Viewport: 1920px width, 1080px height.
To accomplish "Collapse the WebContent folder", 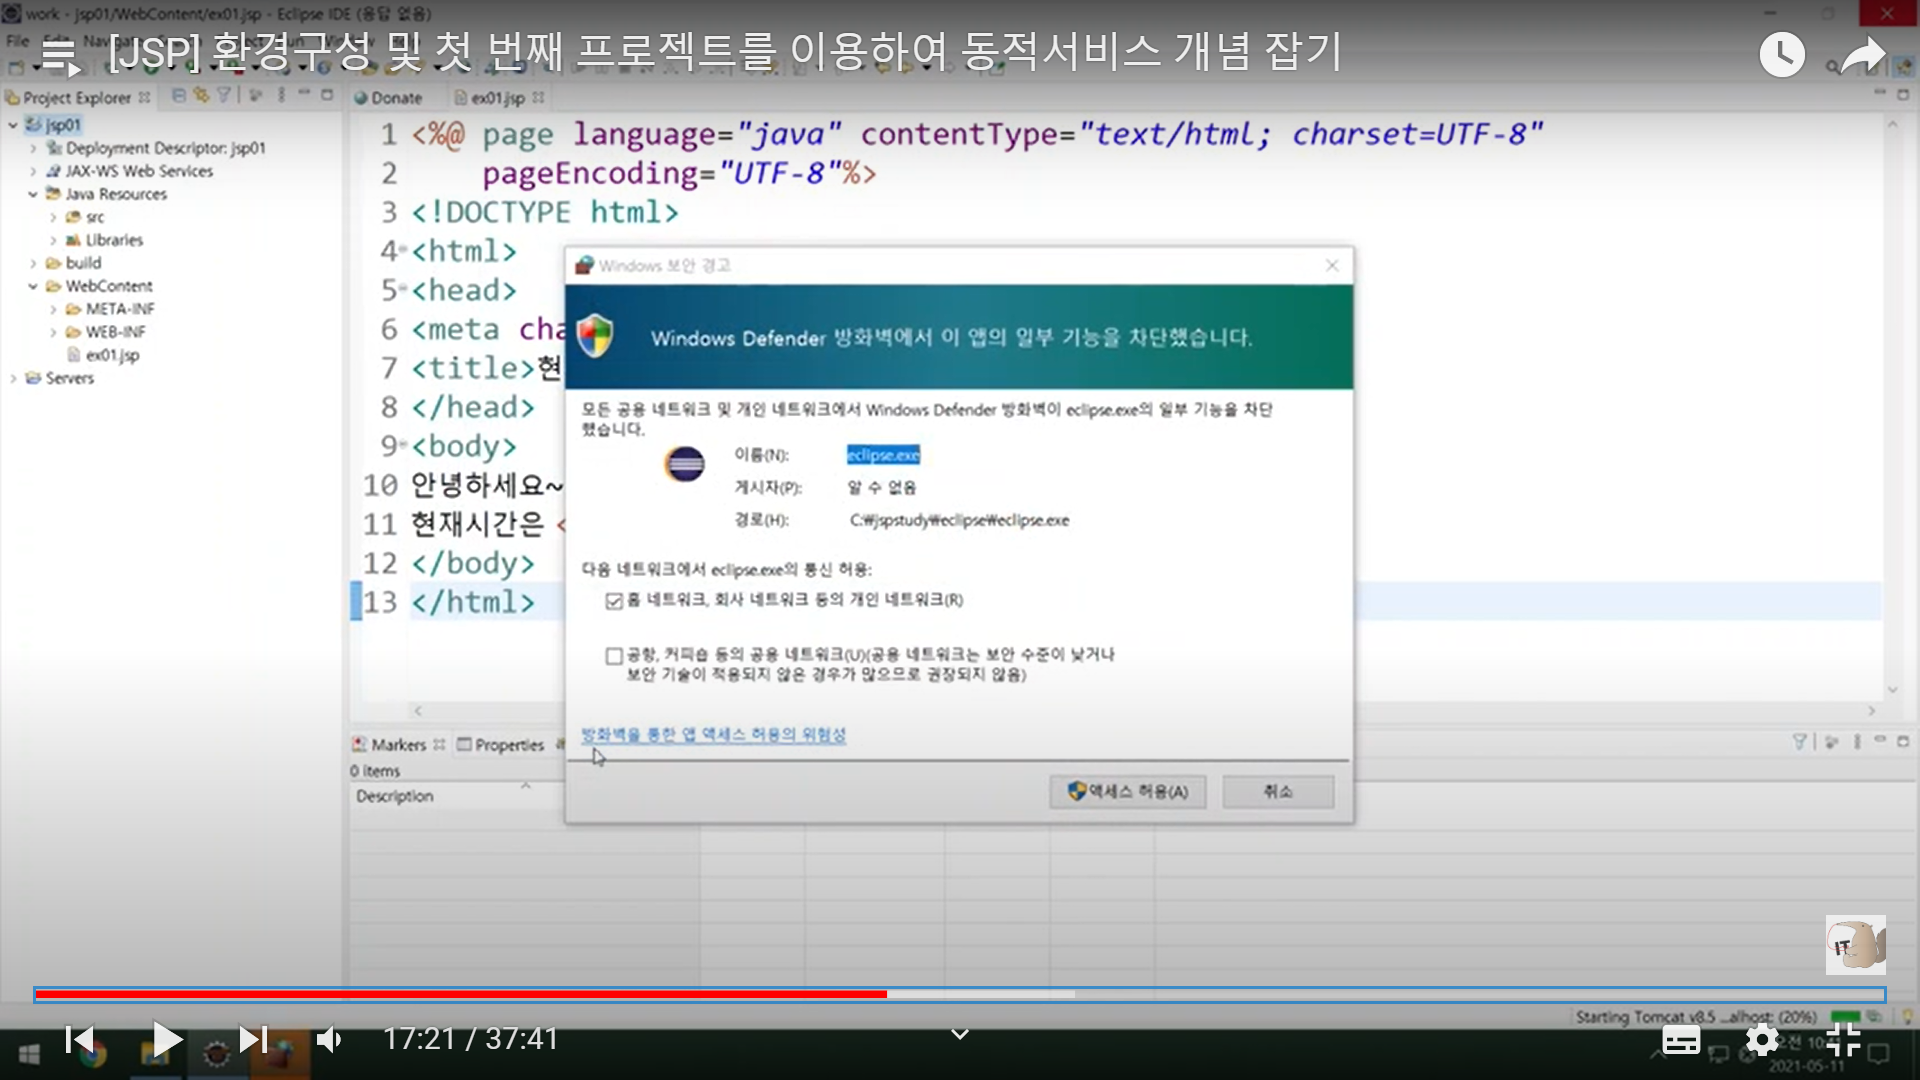I will click(33, 286).
